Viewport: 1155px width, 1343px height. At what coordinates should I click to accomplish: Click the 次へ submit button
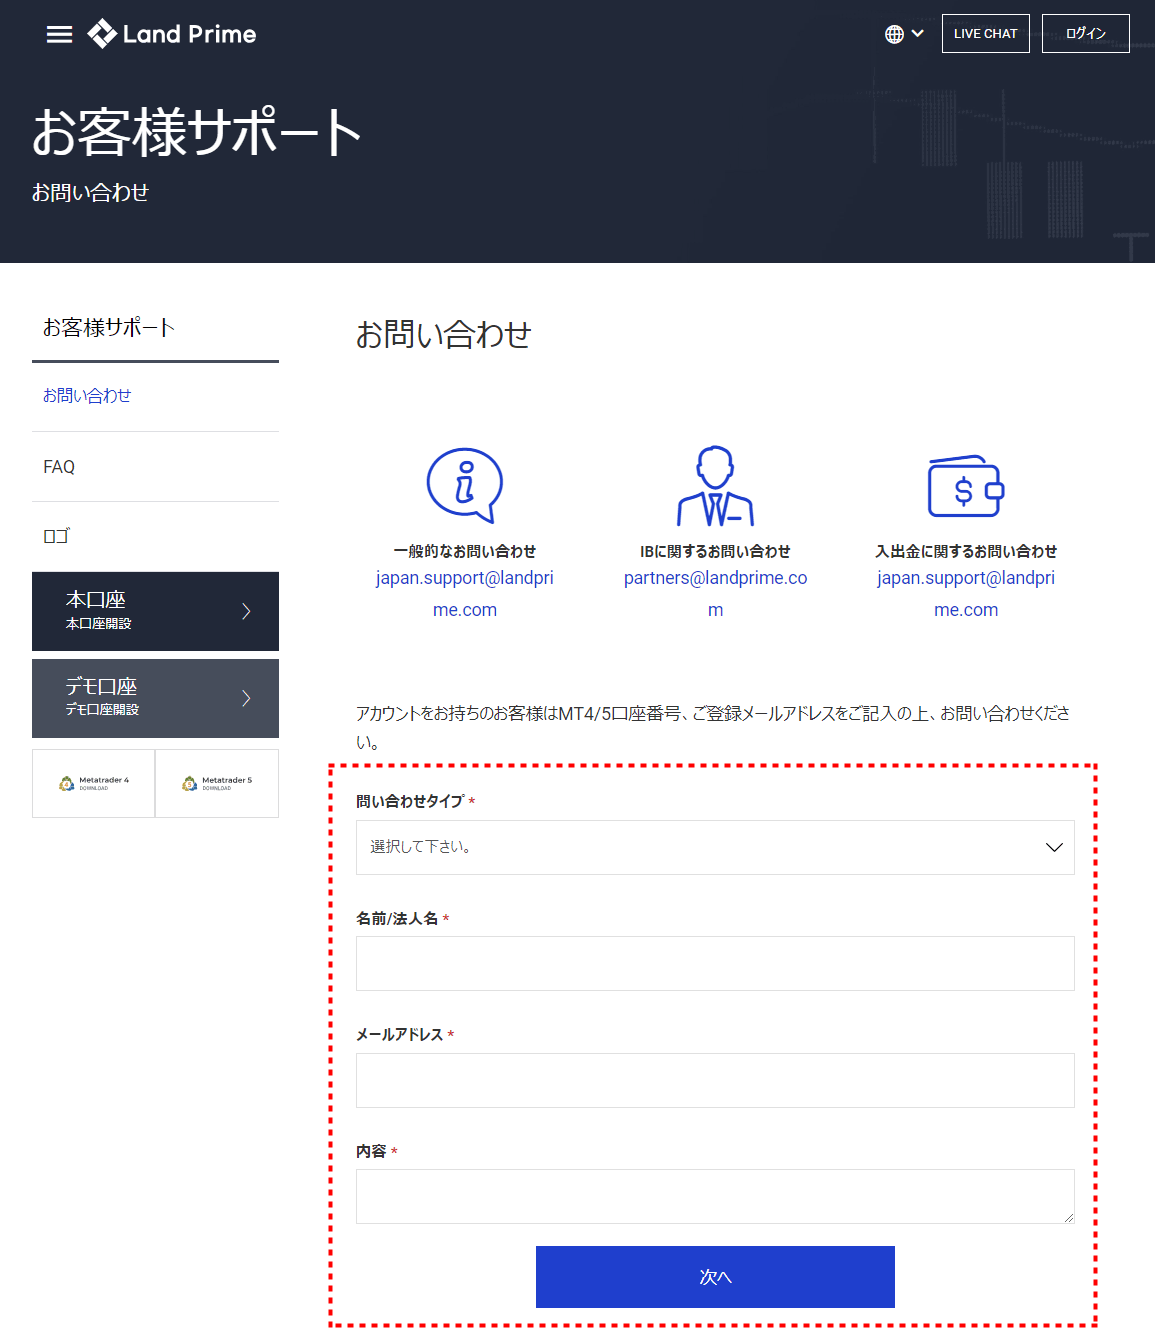click(715, 1277)
